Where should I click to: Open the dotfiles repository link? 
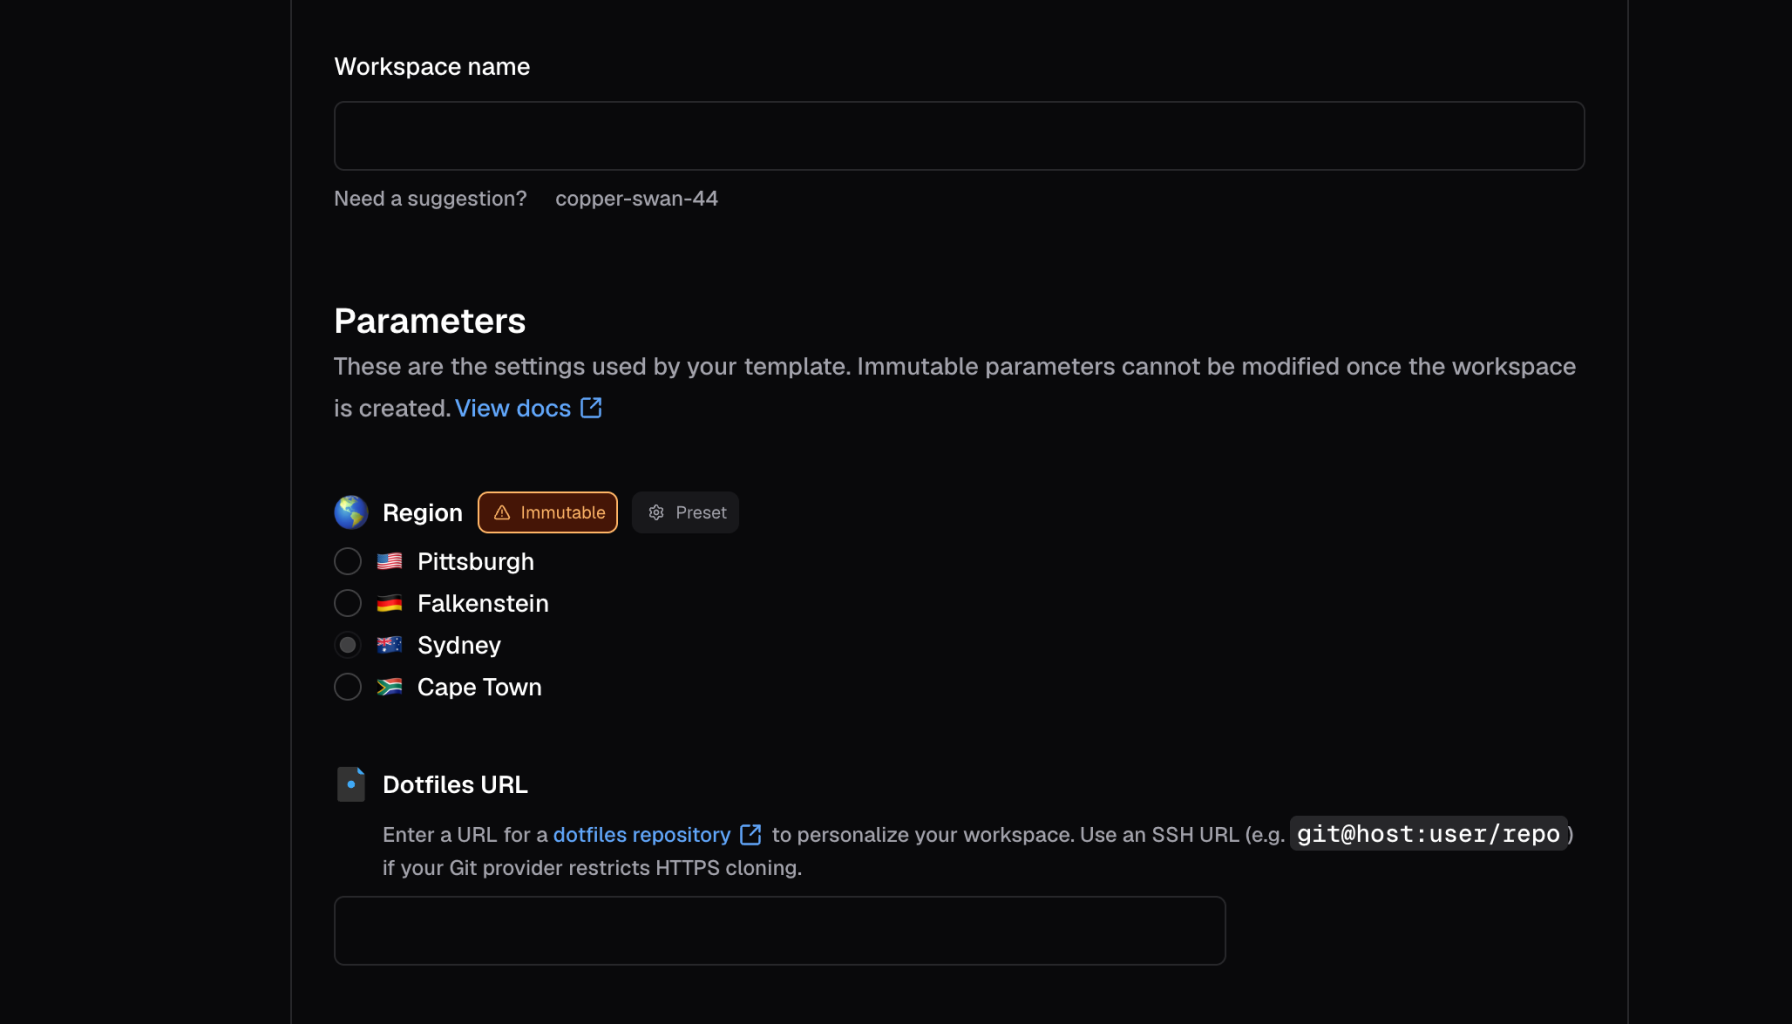point(642,835)
